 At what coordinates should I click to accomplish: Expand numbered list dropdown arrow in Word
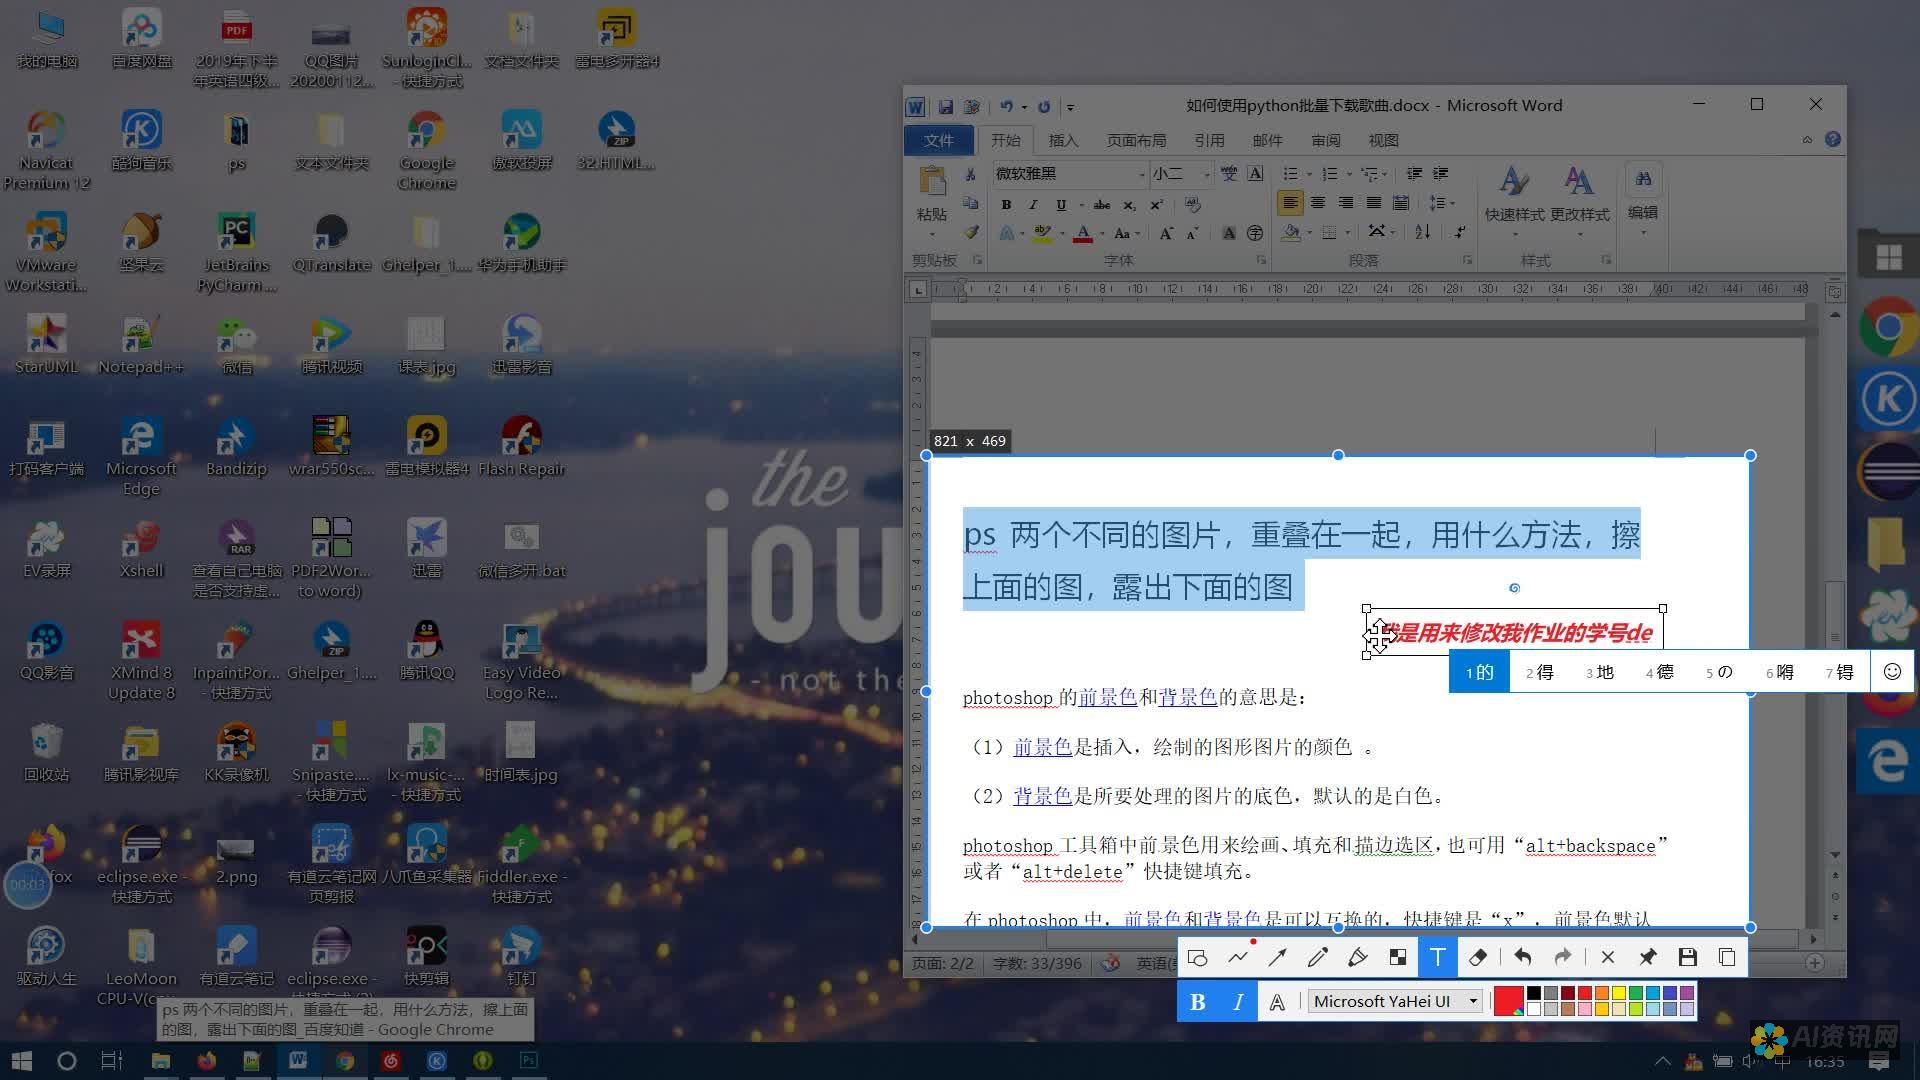tap(1347, 174)
